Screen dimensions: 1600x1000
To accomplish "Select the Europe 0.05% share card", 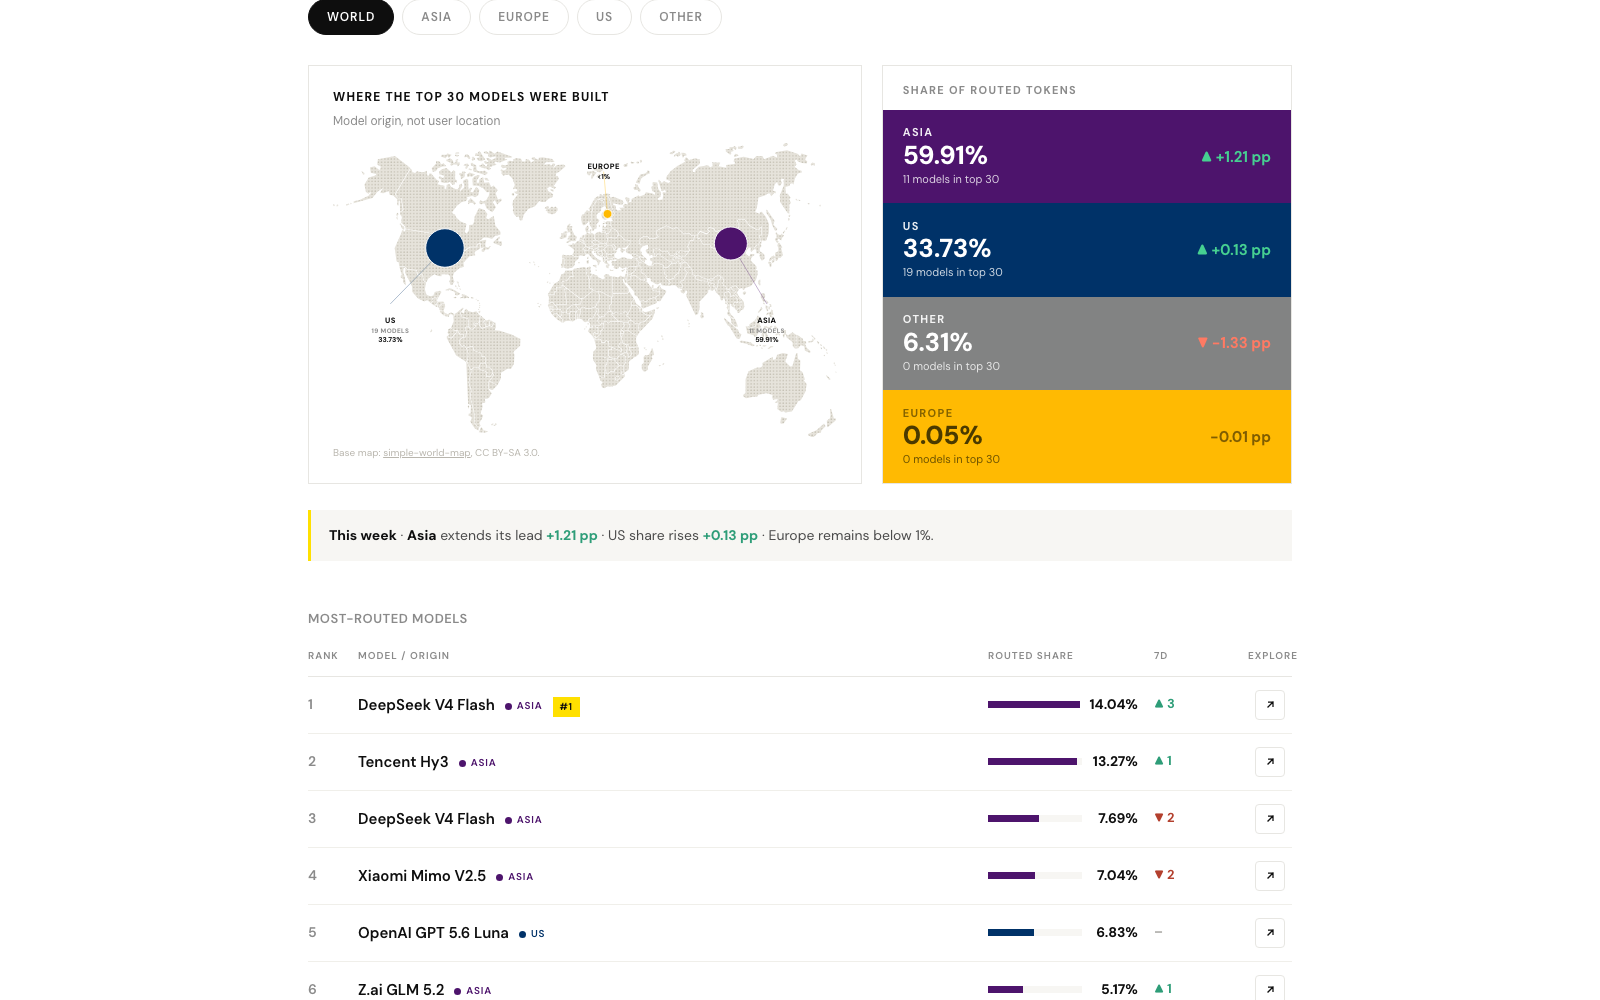I will click(x=1087, y=437).
